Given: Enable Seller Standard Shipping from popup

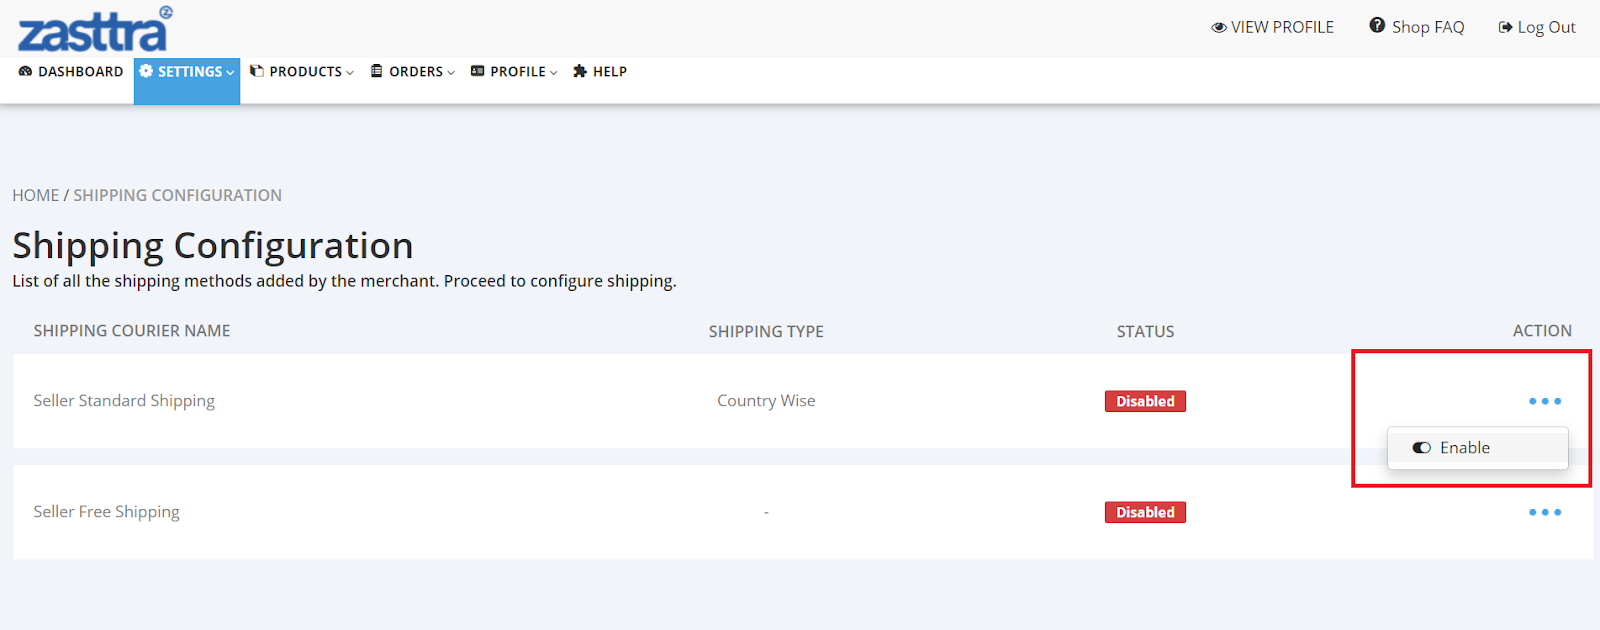Looking at the screenshot, I should pos(1464,448).
